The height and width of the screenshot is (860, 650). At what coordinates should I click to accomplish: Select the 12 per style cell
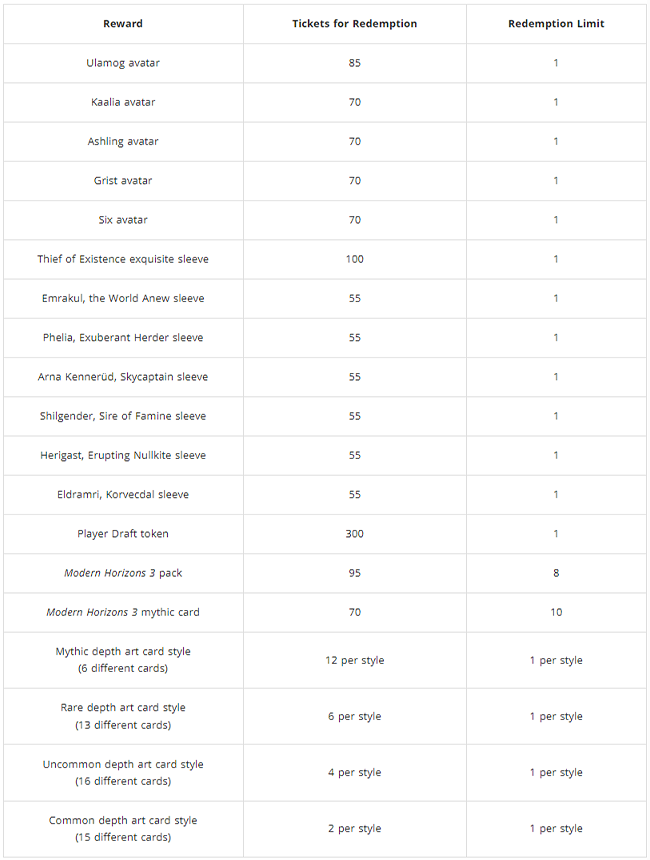[x=354, y=660]
